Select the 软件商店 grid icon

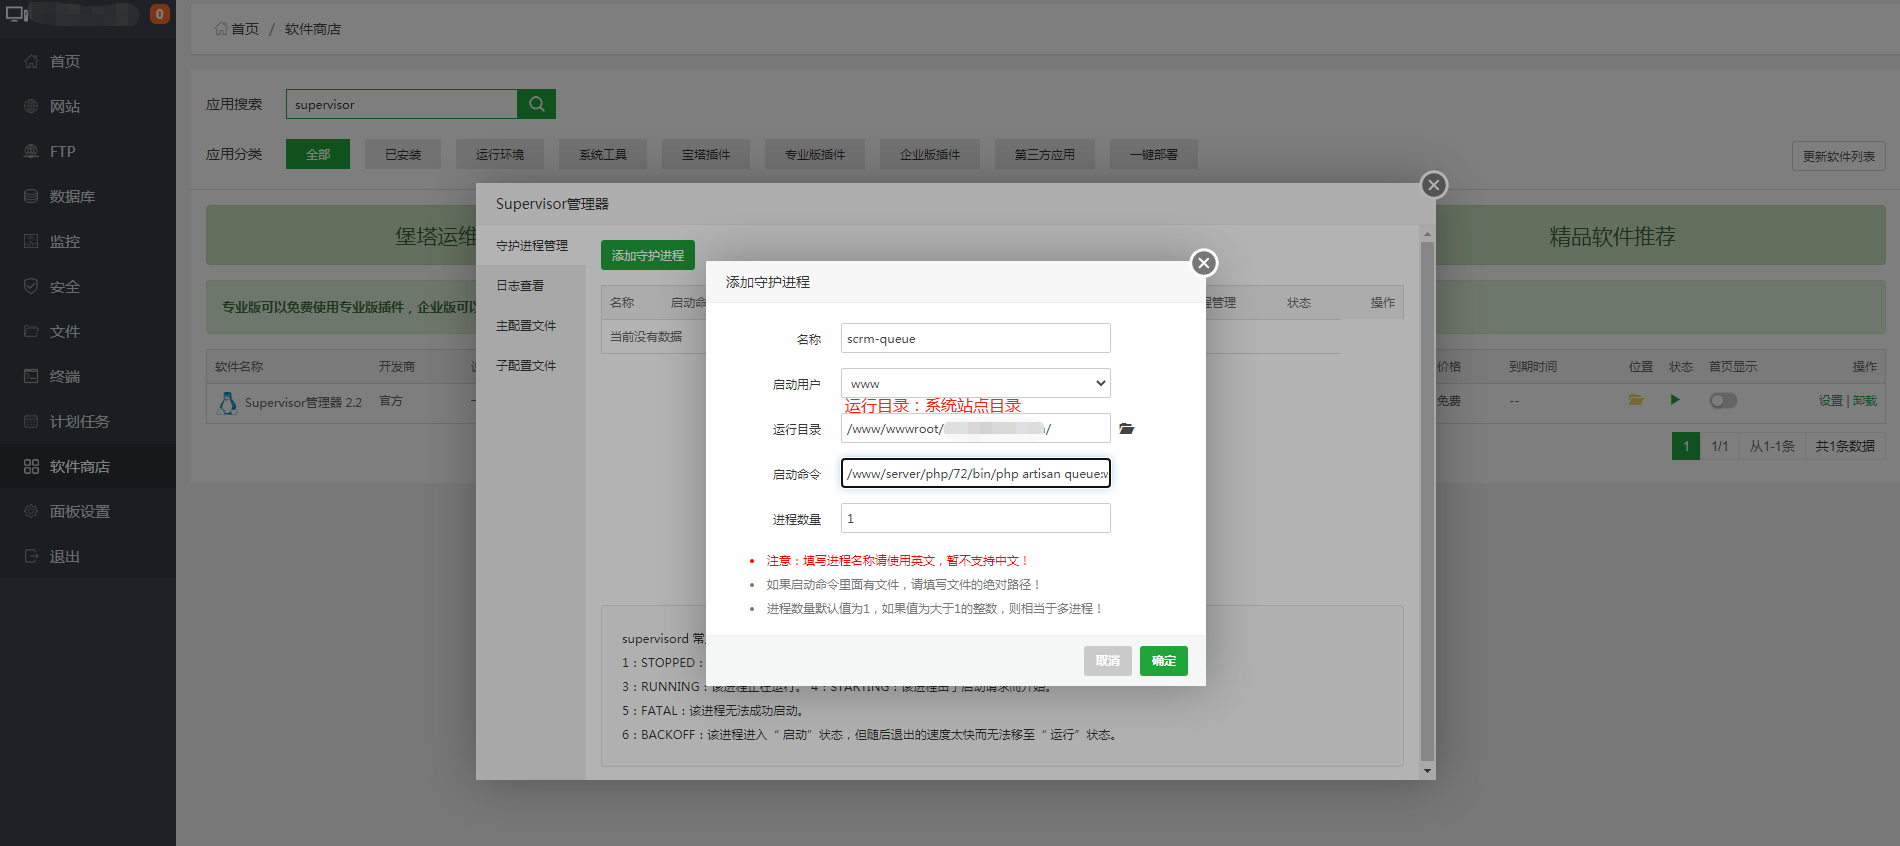point(31,466)
